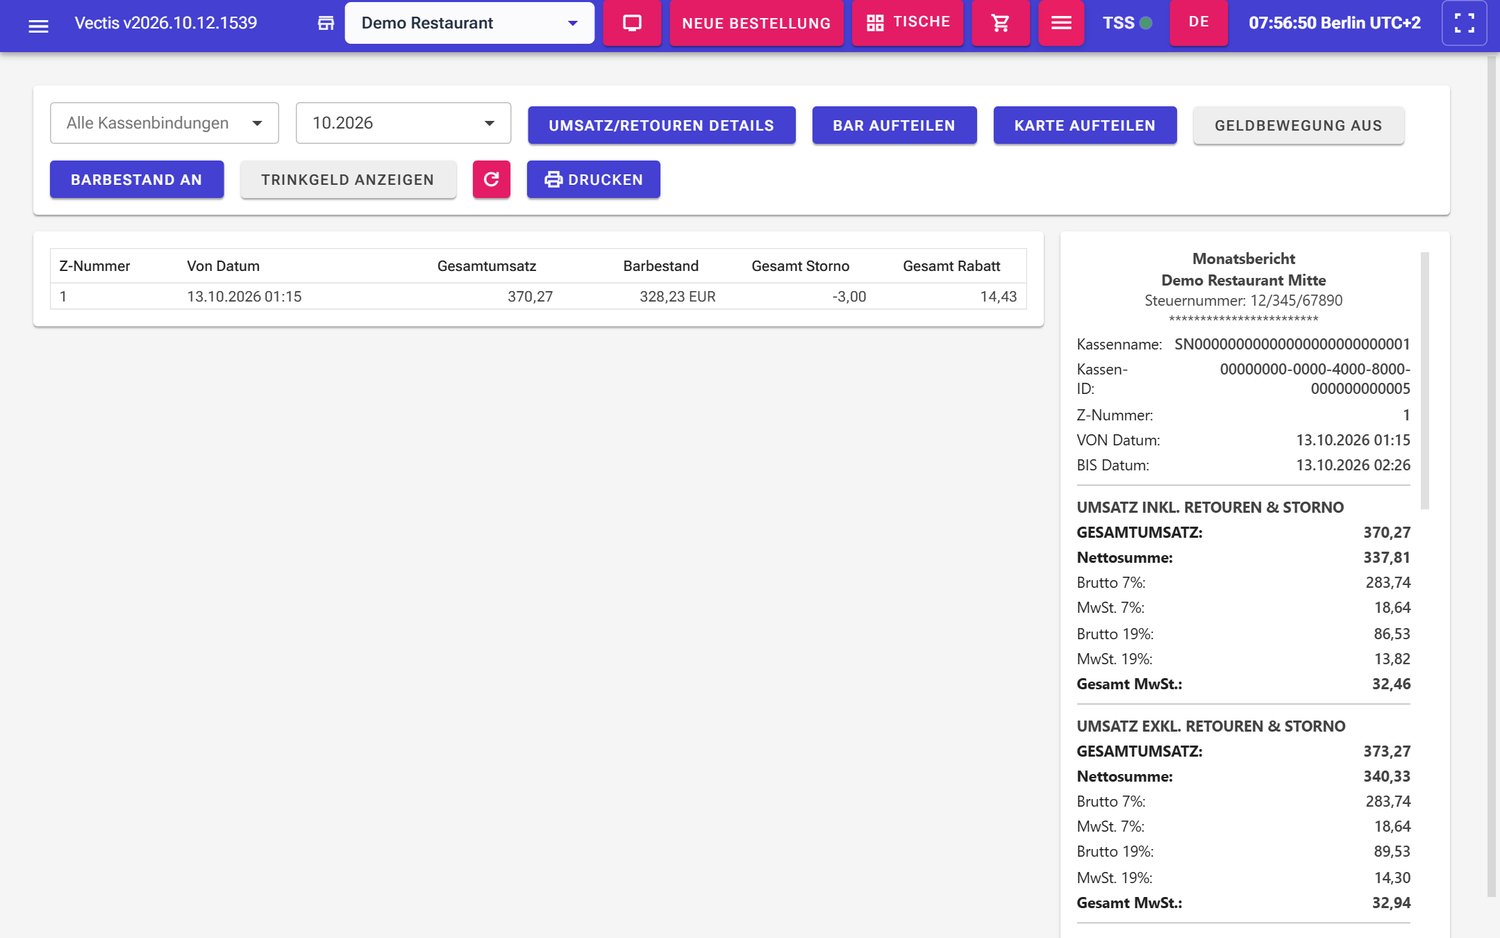
Task: Click BIS Datum value 13.10.2026 02:26
Action: click(1353, 465)
